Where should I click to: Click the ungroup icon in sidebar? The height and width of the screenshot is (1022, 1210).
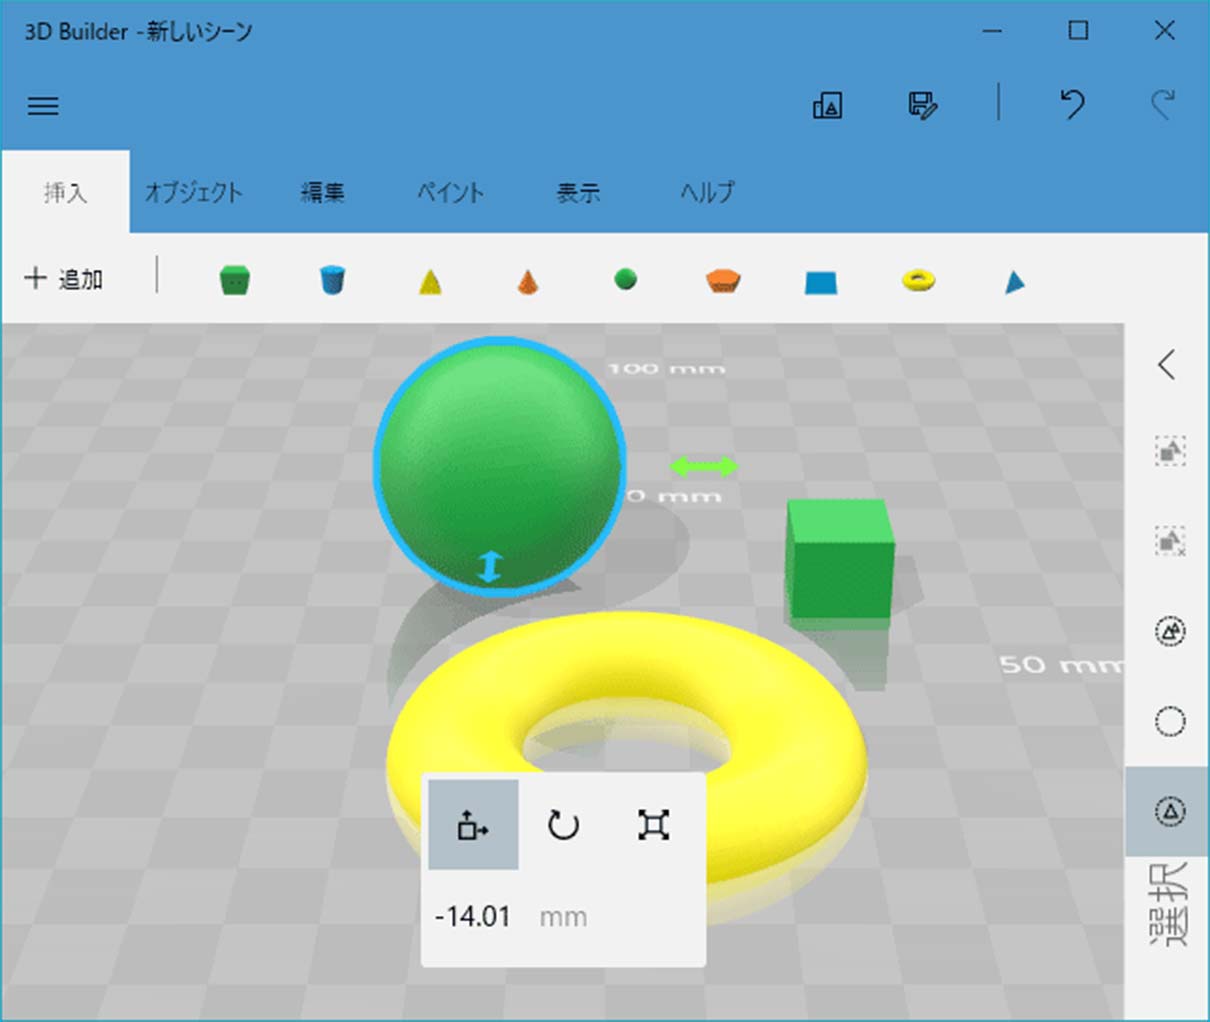pos(1170,541)
